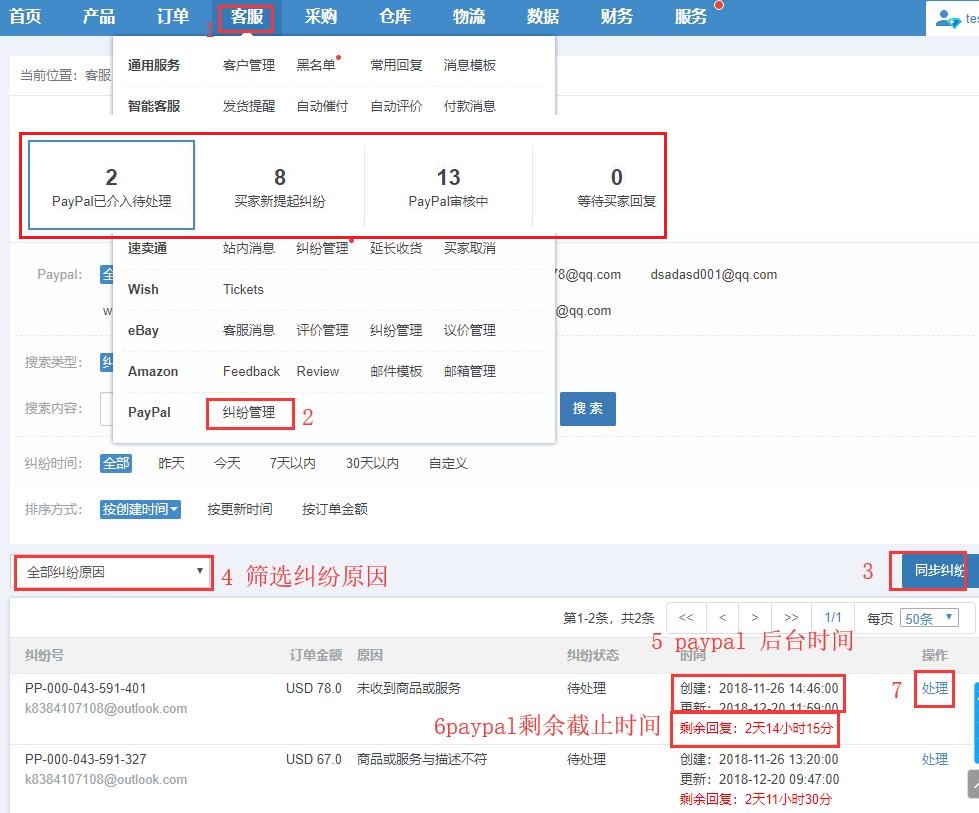979x813 pixels.
Task: Click the 同步纠纷 button
Action: pyautogui.click(x=939, y=570)
